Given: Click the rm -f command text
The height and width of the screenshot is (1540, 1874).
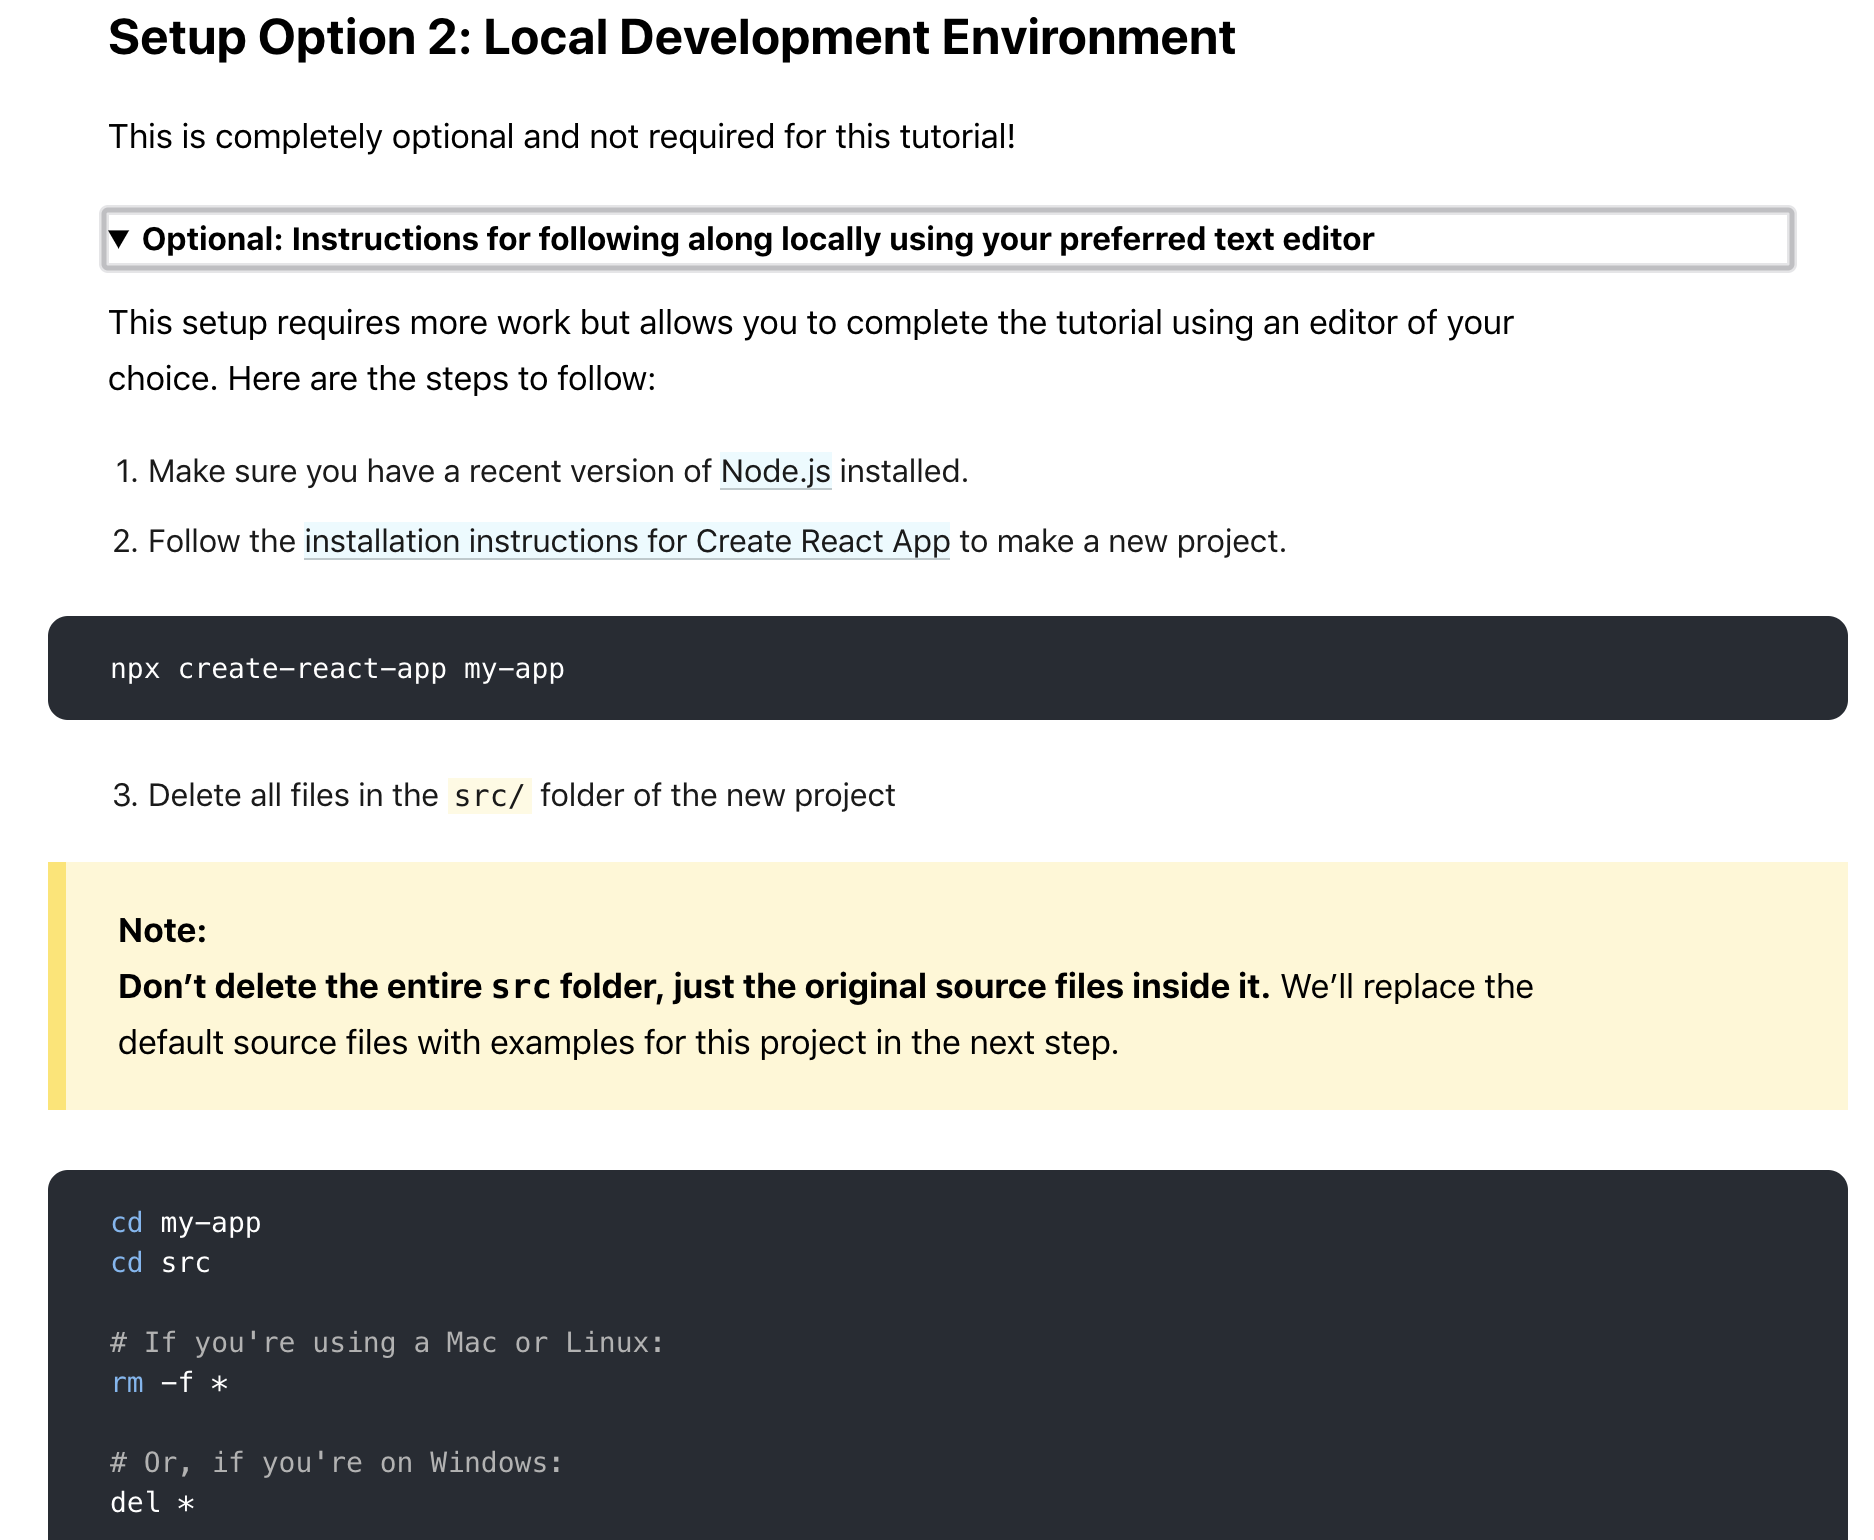Looking at the screenshot, I should pos(170,1382).
